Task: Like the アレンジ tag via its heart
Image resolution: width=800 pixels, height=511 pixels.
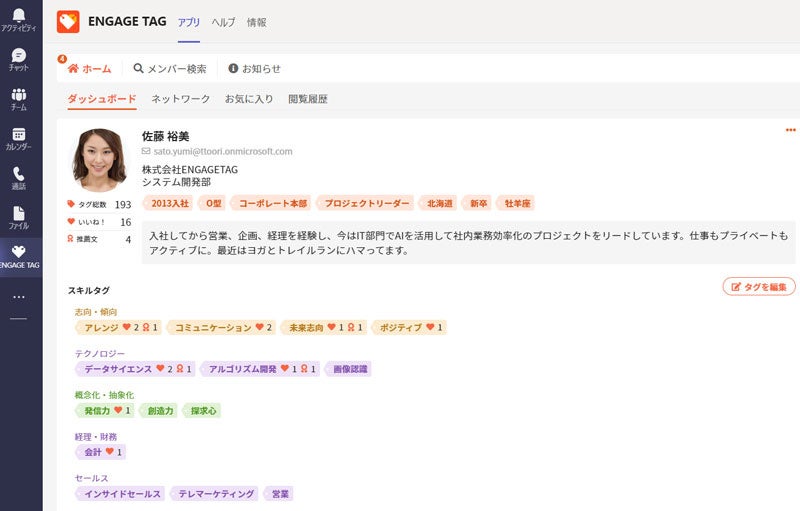Action: click(127, 327)
